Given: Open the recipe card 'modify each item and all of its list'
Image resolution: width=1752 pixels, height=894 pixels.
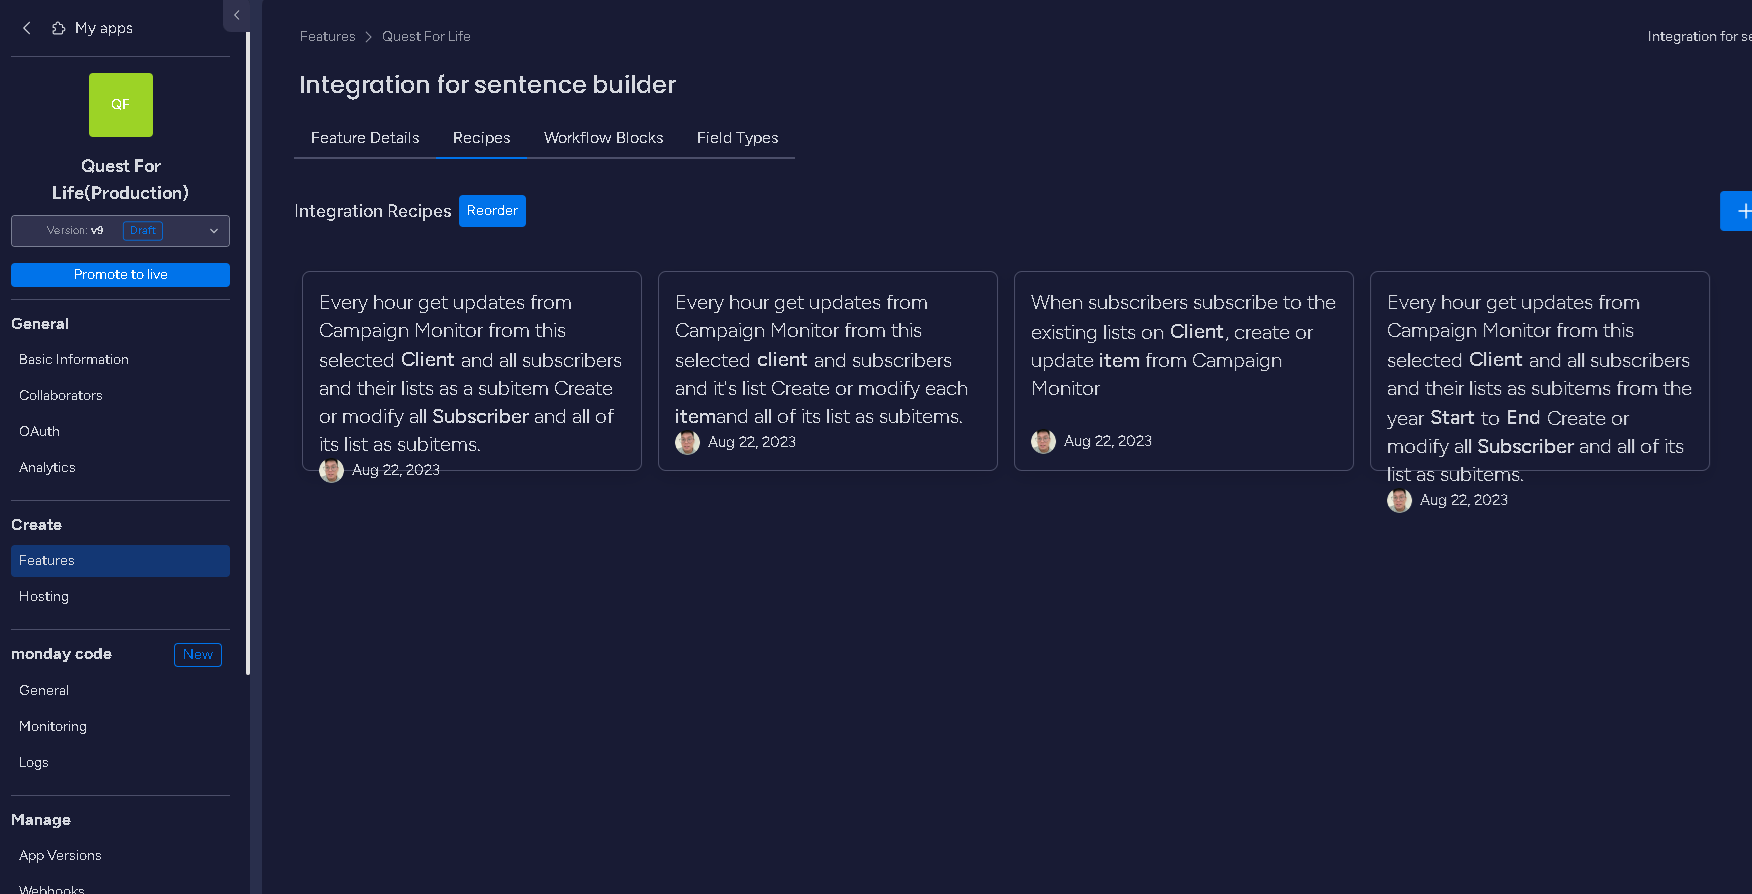Looking at the screenshot, I should 828,371.
